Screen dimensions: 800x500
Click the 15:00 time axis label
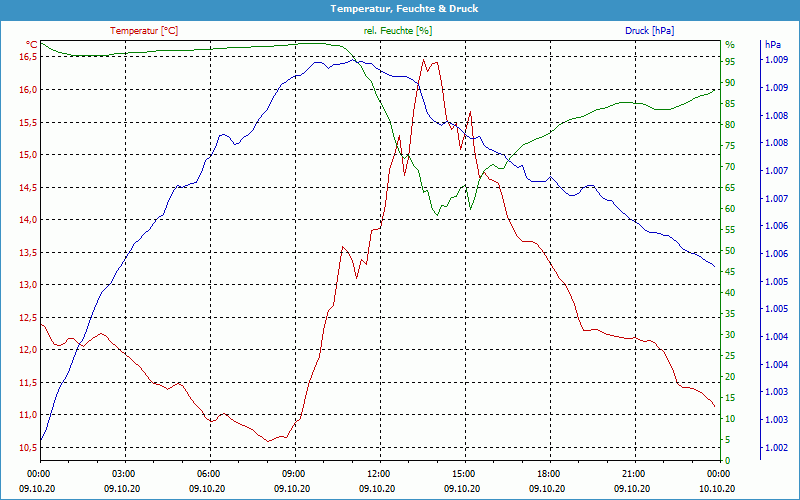coord(464,473)
